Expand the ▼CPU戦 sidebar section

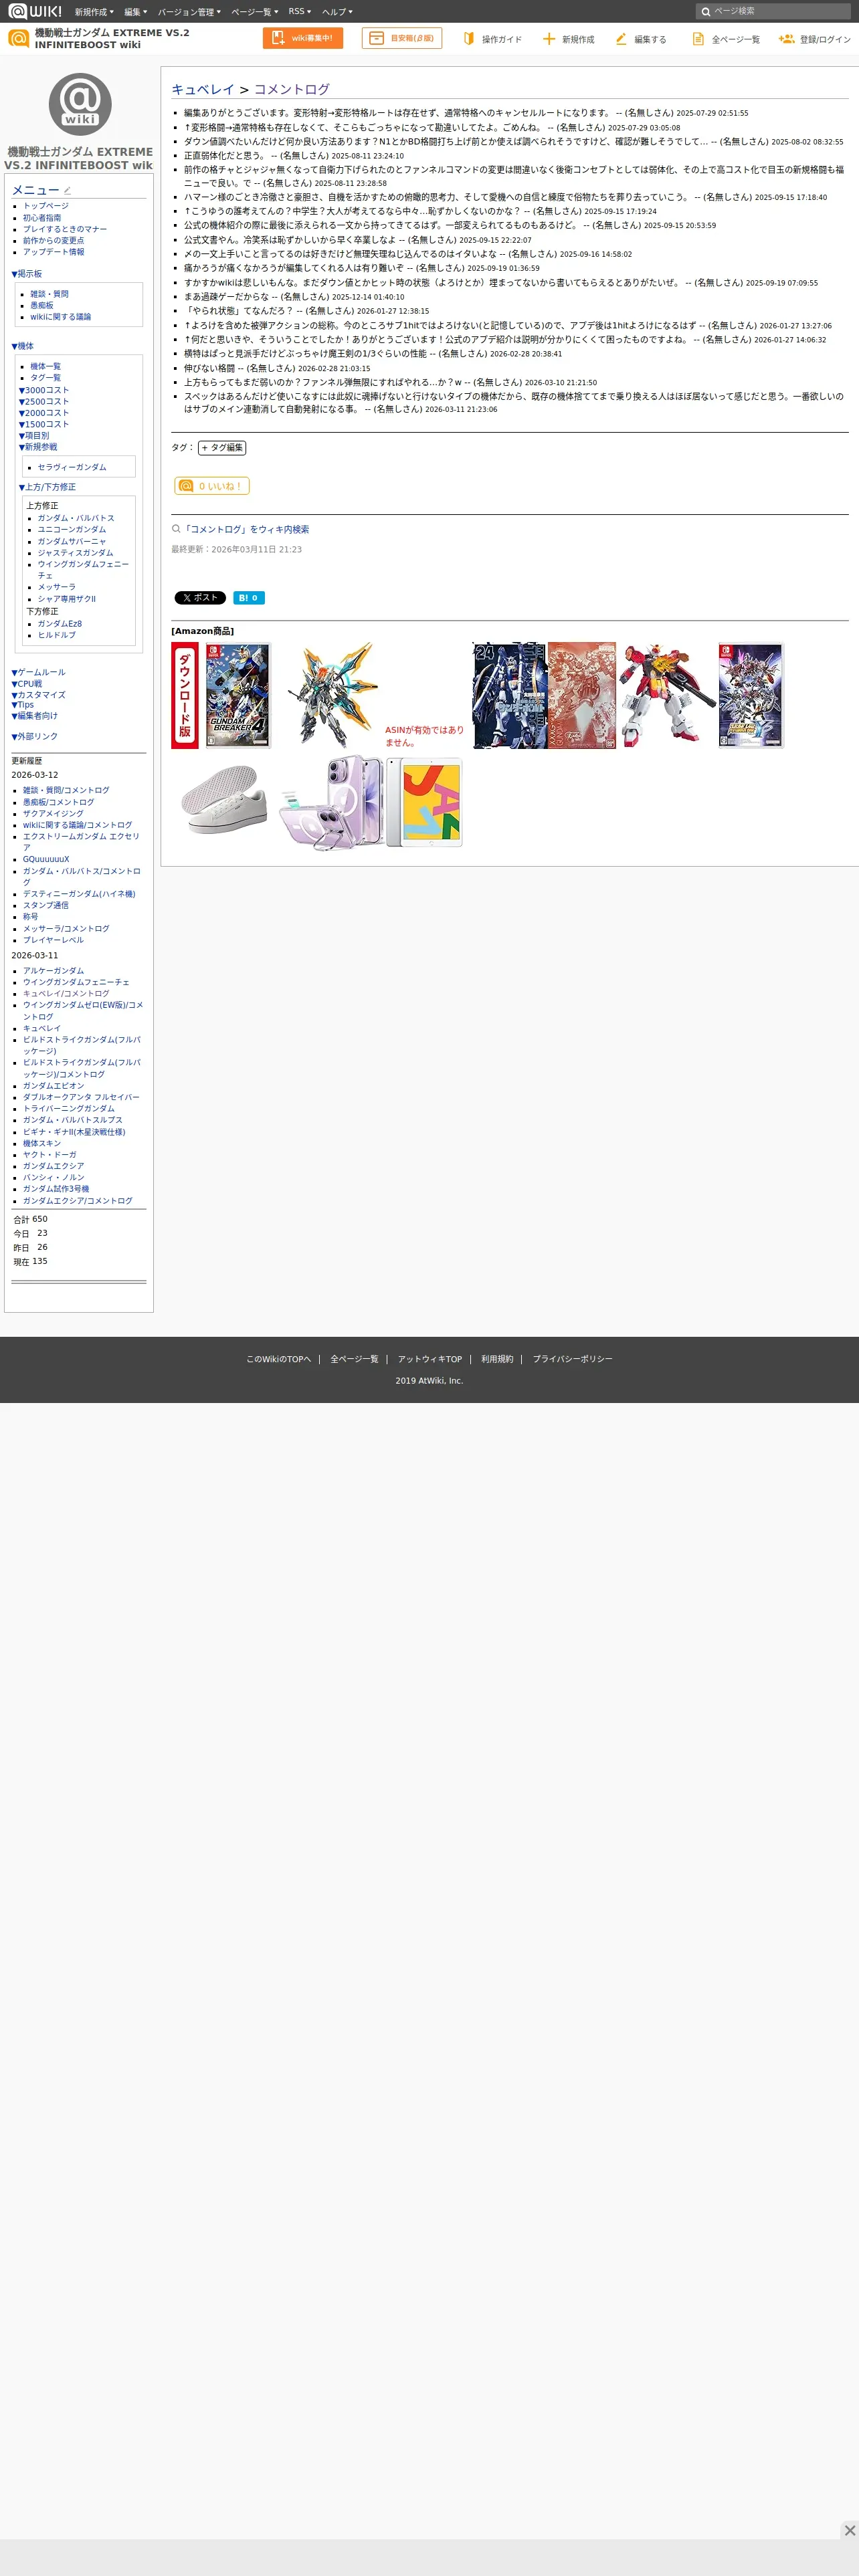[x=27, y=684]
